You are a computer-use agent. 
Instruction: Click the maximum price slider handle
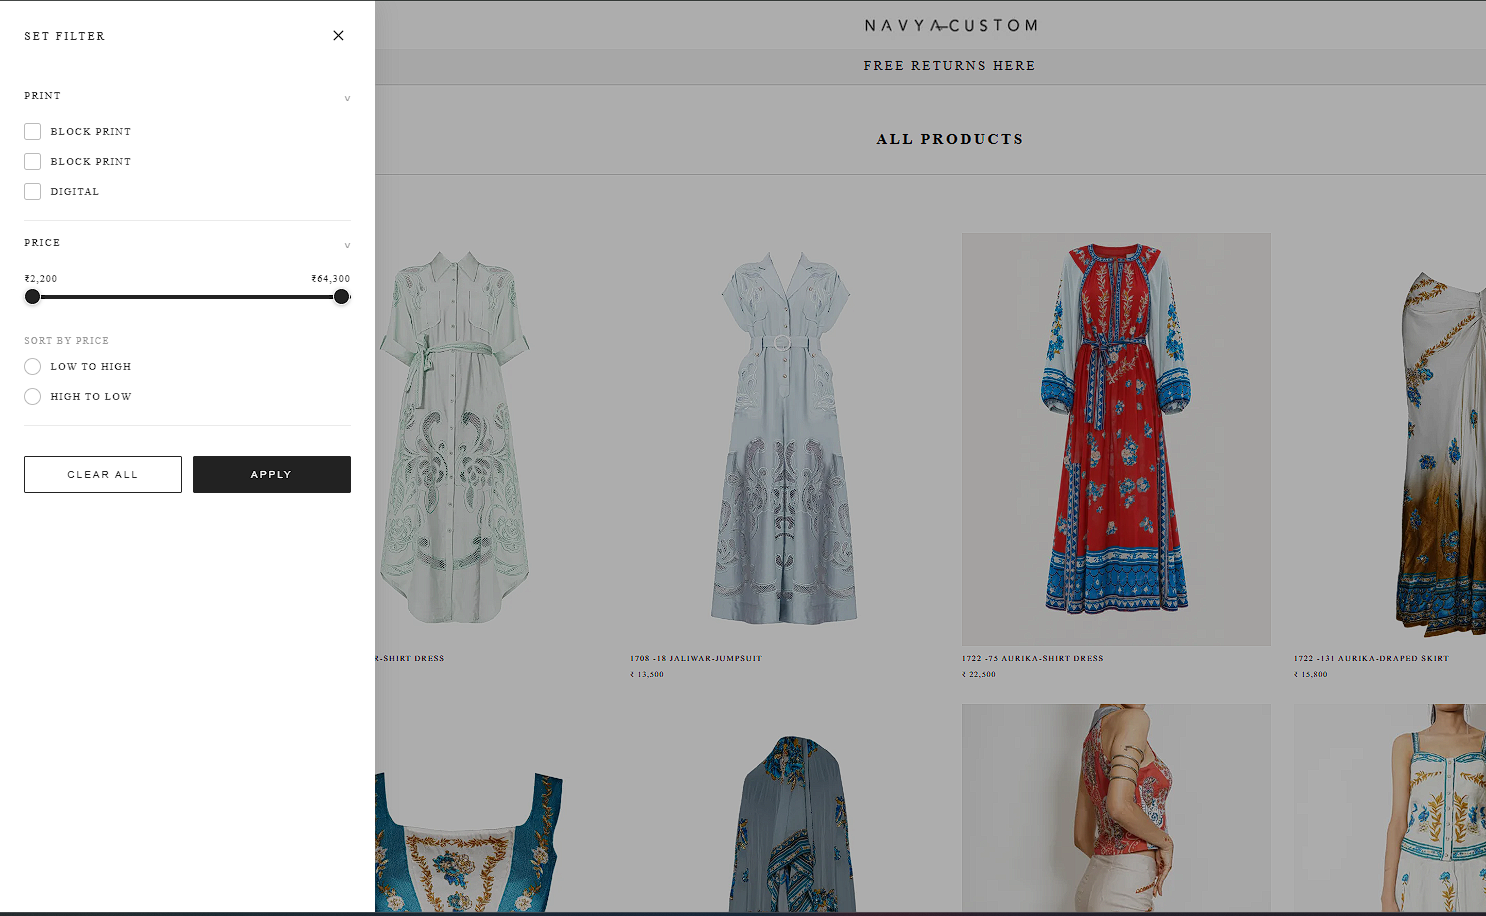(x=342, y=297)
